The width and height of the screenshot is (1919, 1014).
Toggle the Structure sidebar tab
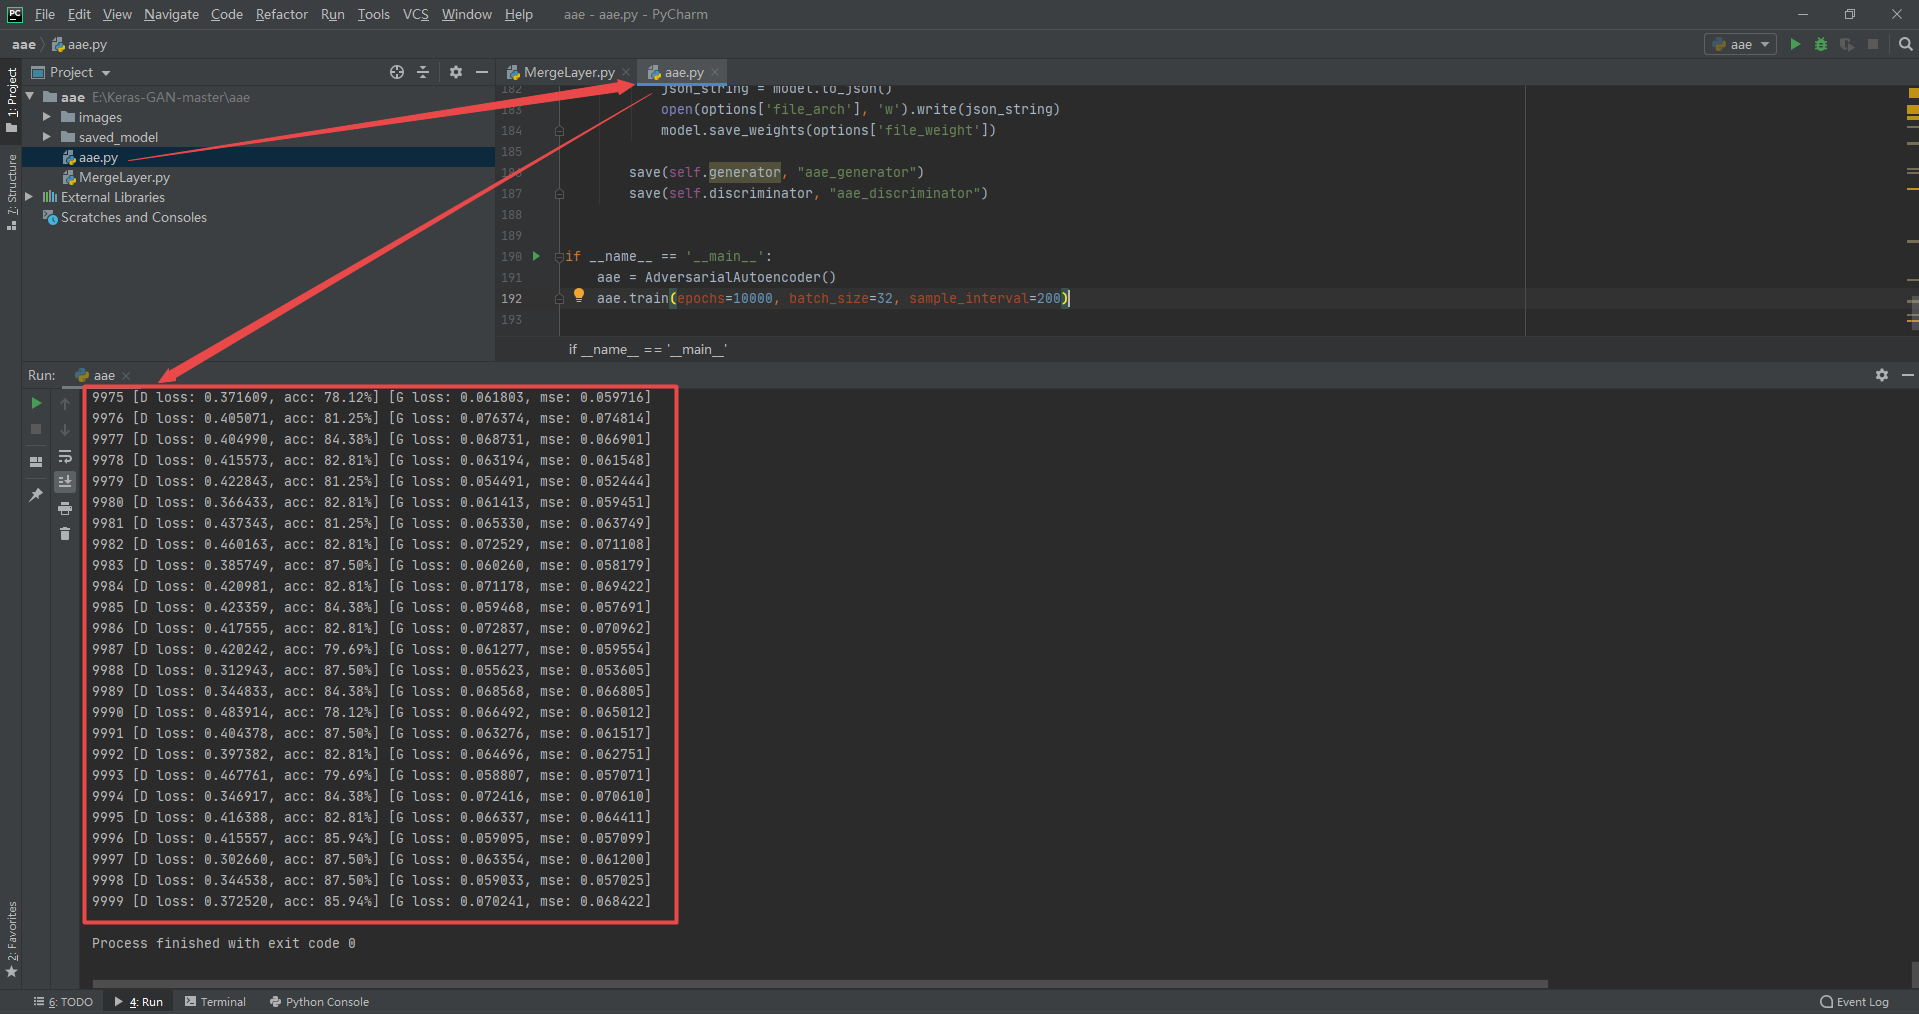click(x=11, y=192)
